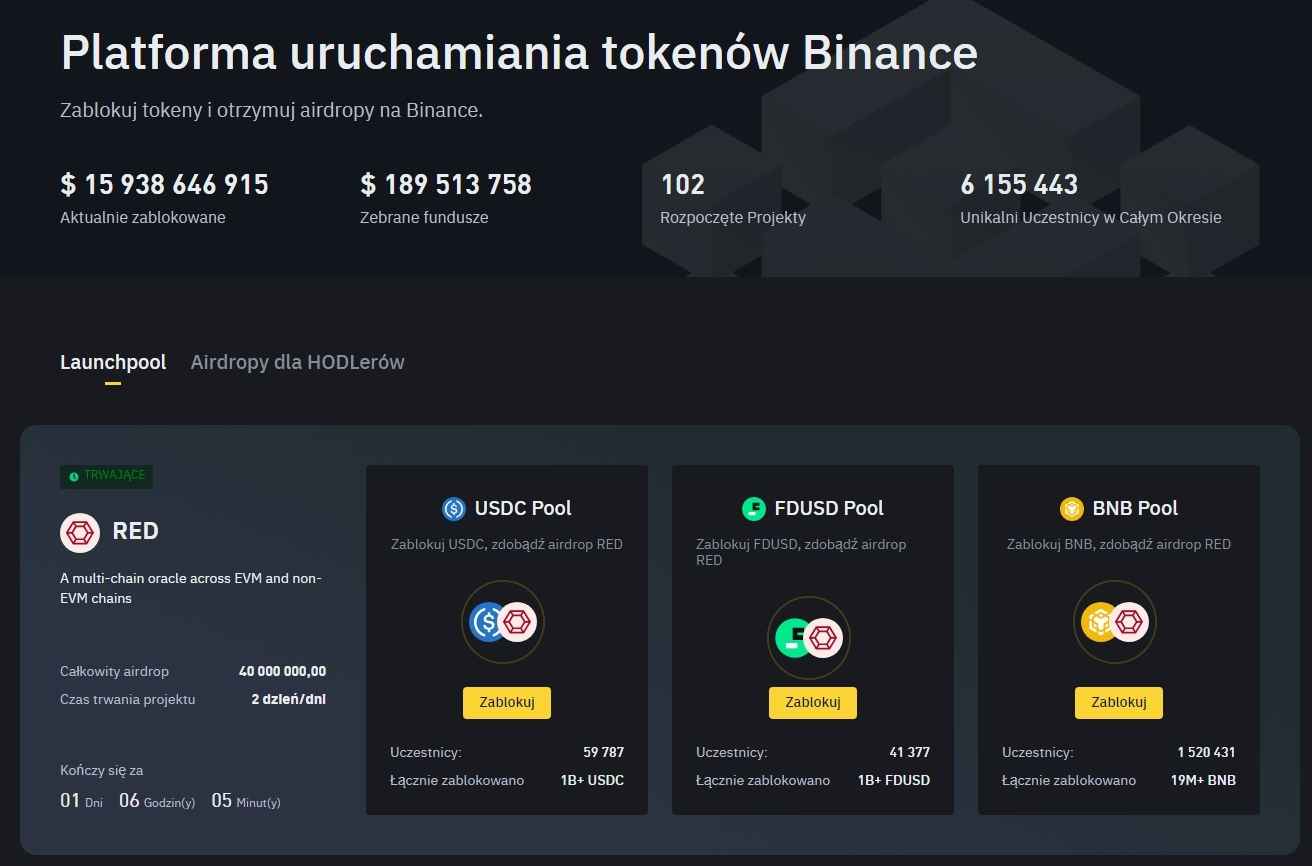Click the RED project name
Viewport: 1312px width, 866px height.
[135, 531]
